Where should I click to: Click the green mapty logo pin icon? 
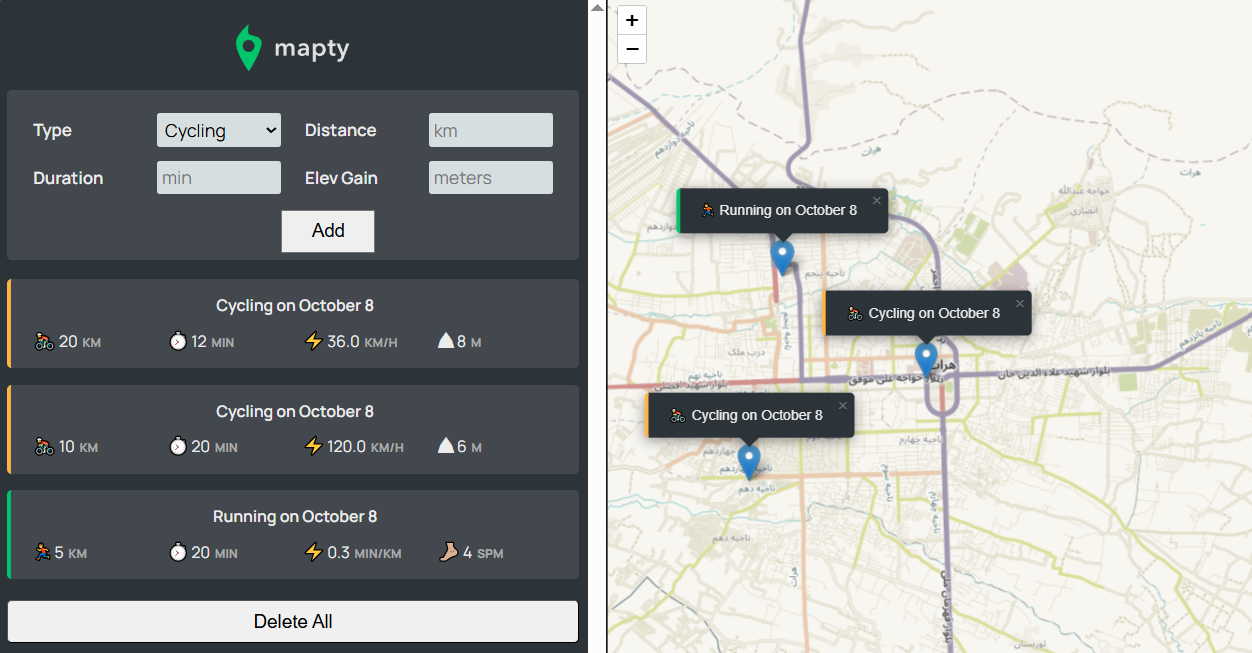point(248,48)
